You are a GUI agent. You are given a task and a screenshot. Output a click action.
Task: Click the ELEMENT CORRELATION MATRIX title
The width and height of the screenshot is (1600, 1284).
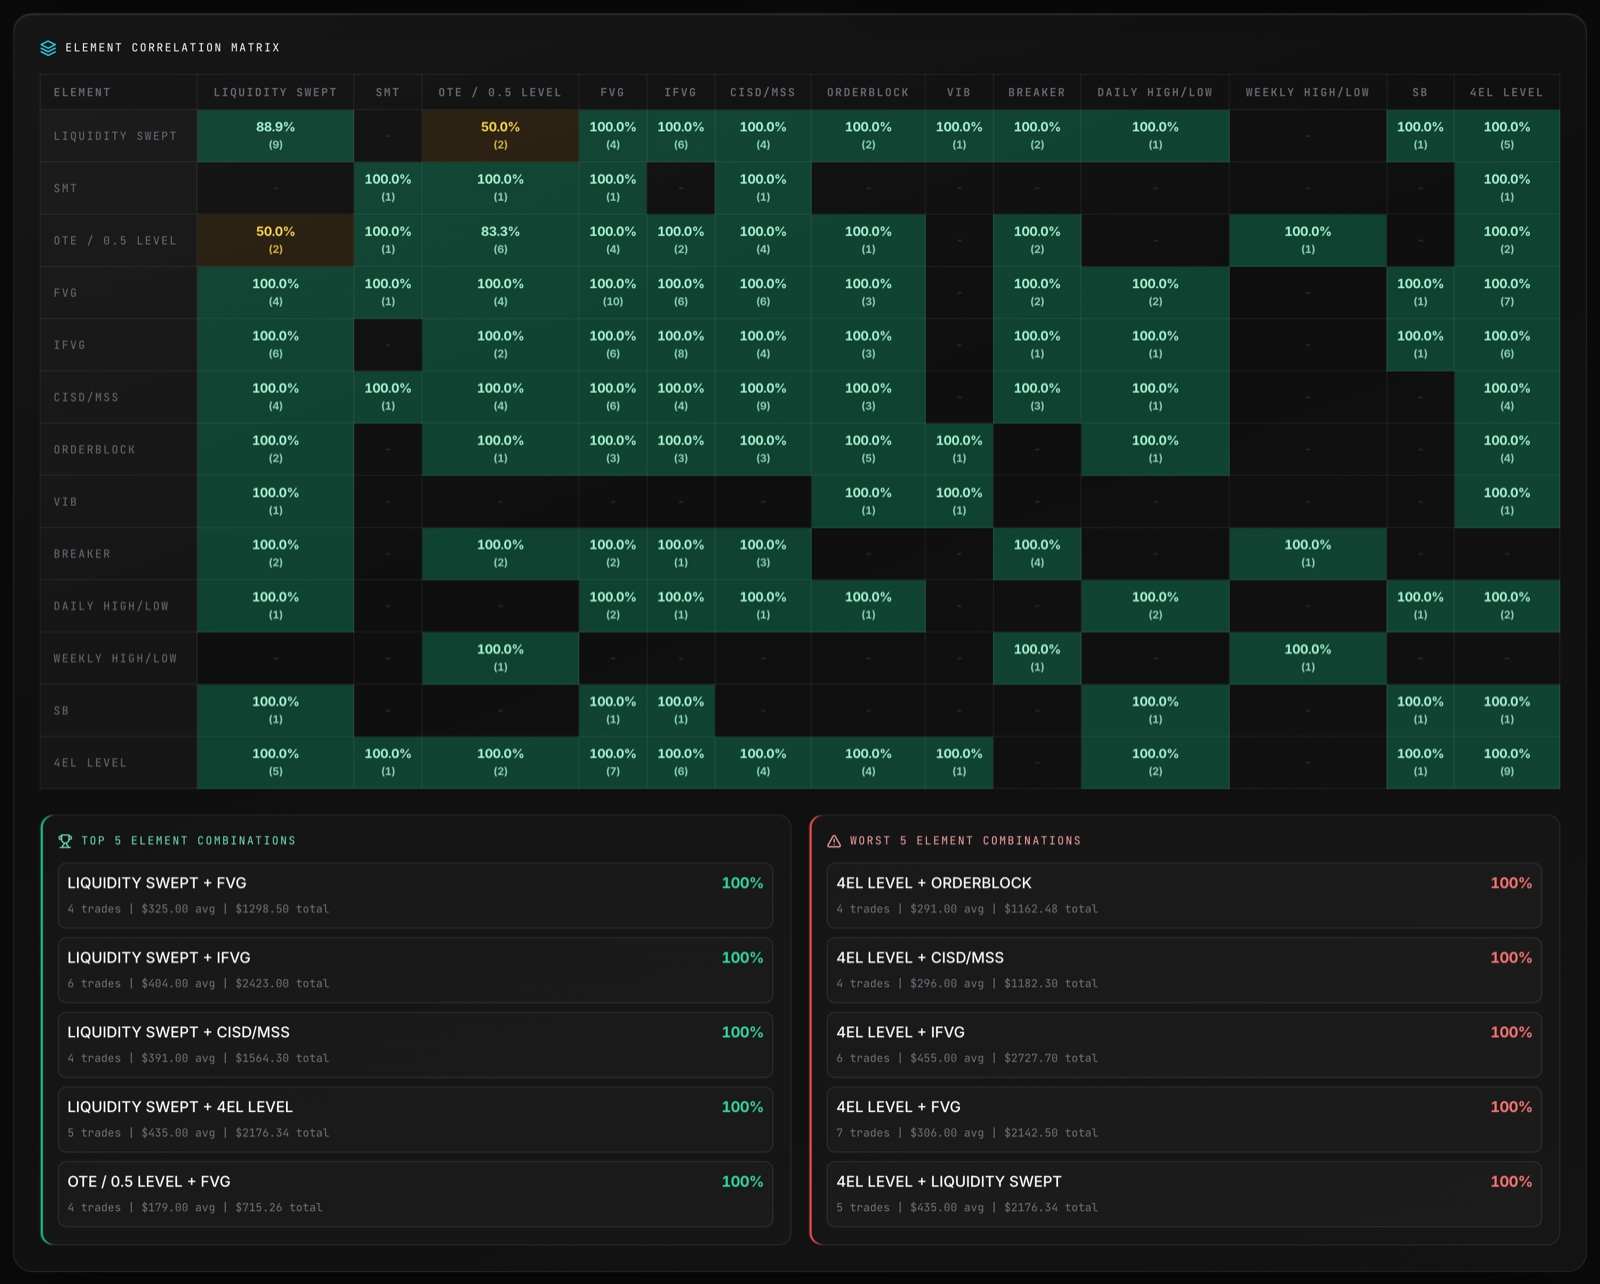pos(173,48)
